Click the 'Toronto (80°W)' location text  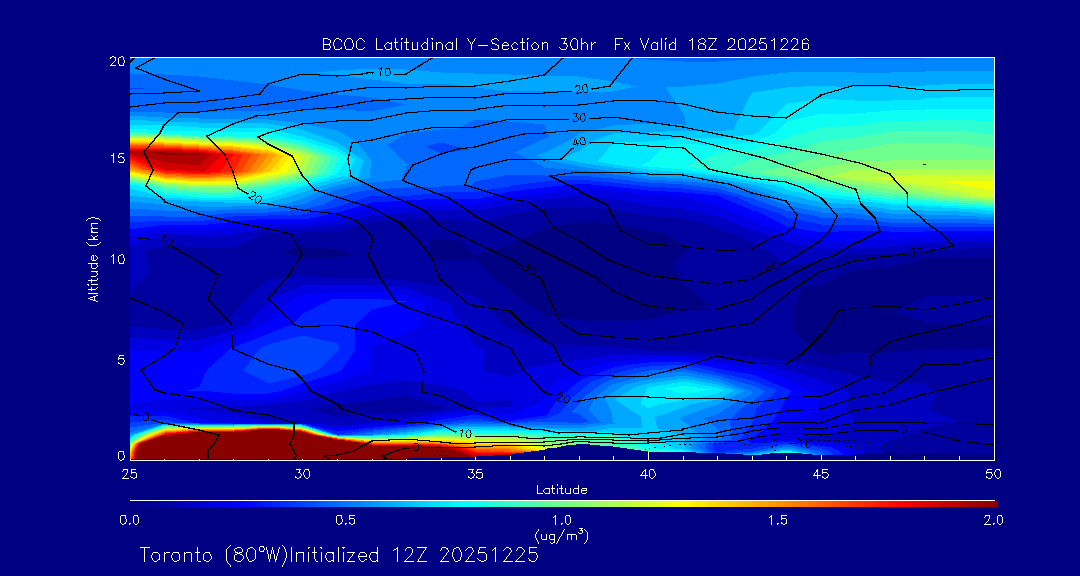point(213,555)
